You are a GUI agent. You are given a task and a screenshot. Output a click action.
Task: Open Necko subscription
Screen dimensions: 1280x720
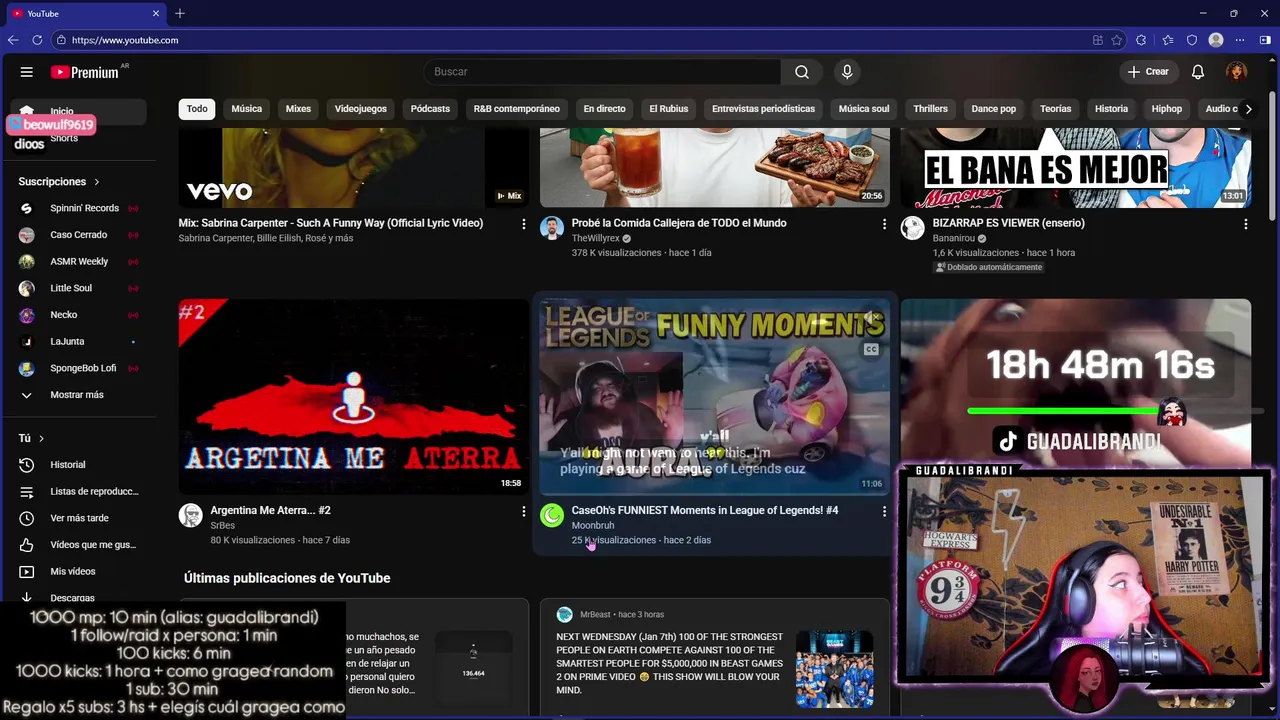pyautogui.click(x=78, y=315)
